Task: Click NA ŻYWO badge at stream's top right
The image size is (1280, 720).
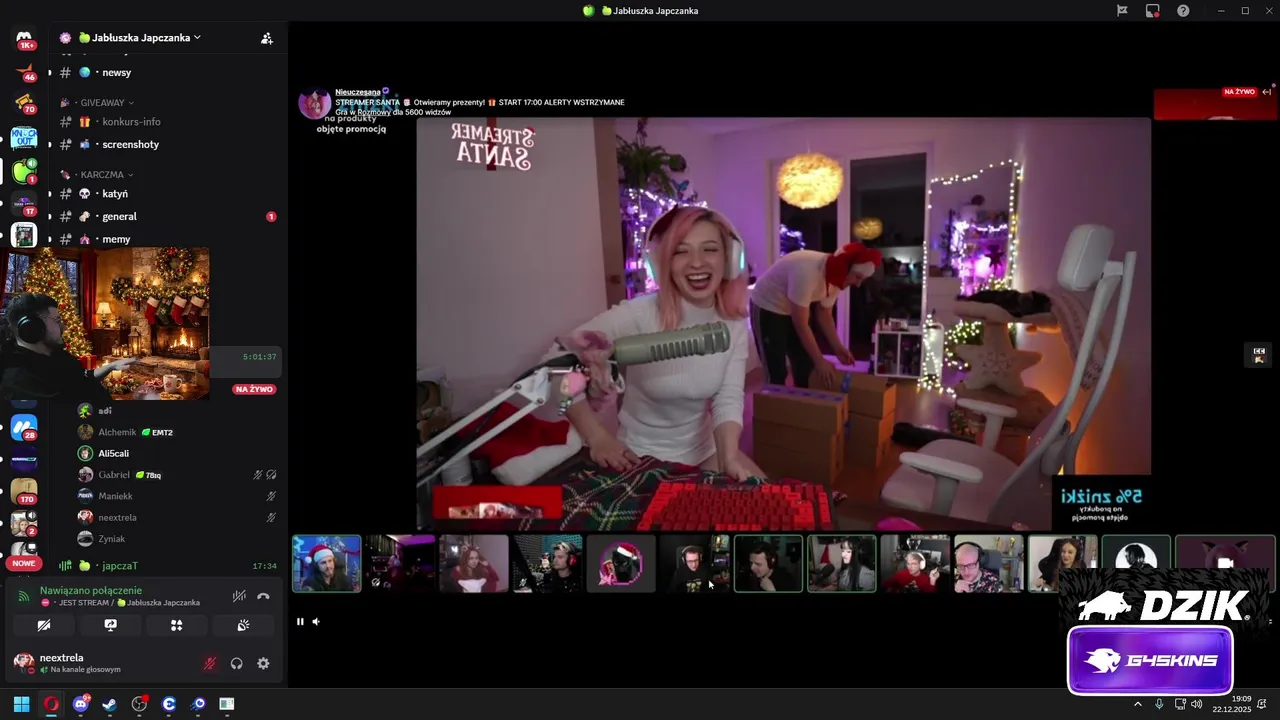Action: 1239,92
